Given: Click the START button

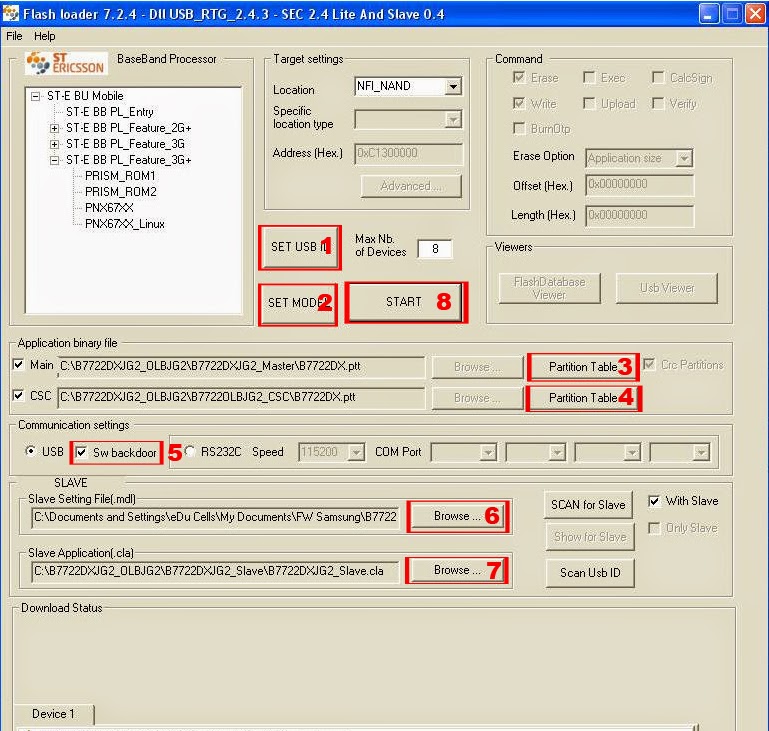Looking at the screenshot, I should coord(405,302).
